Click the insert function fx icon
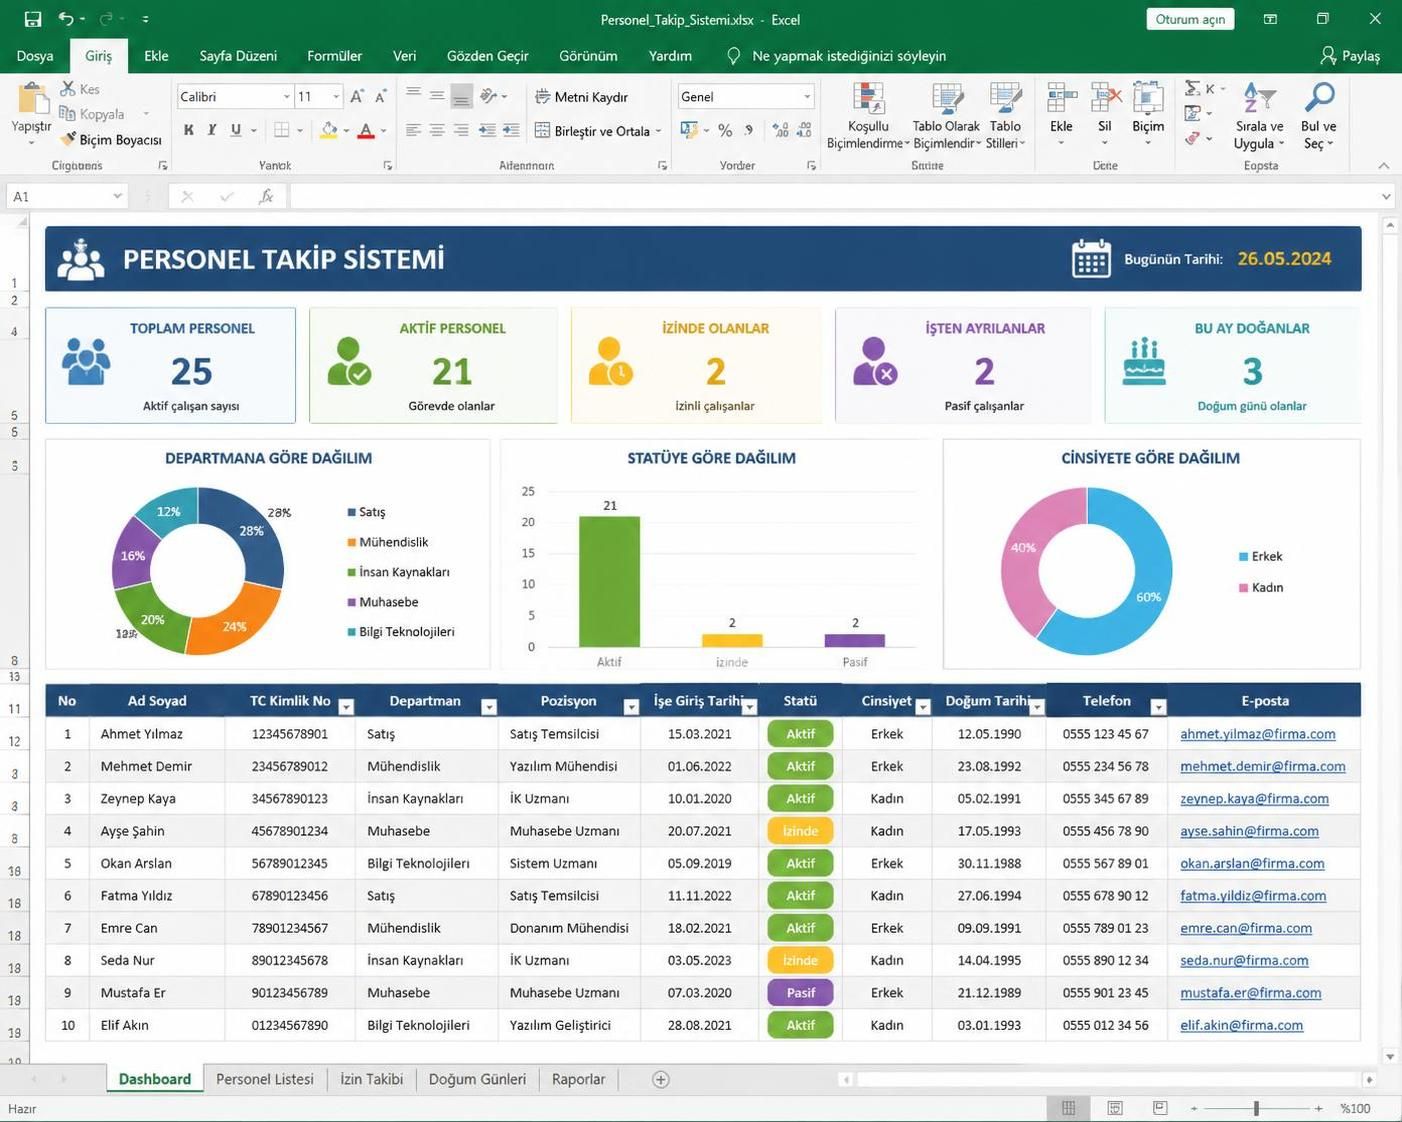The image size is (1402, 1122). pos(266,197)
